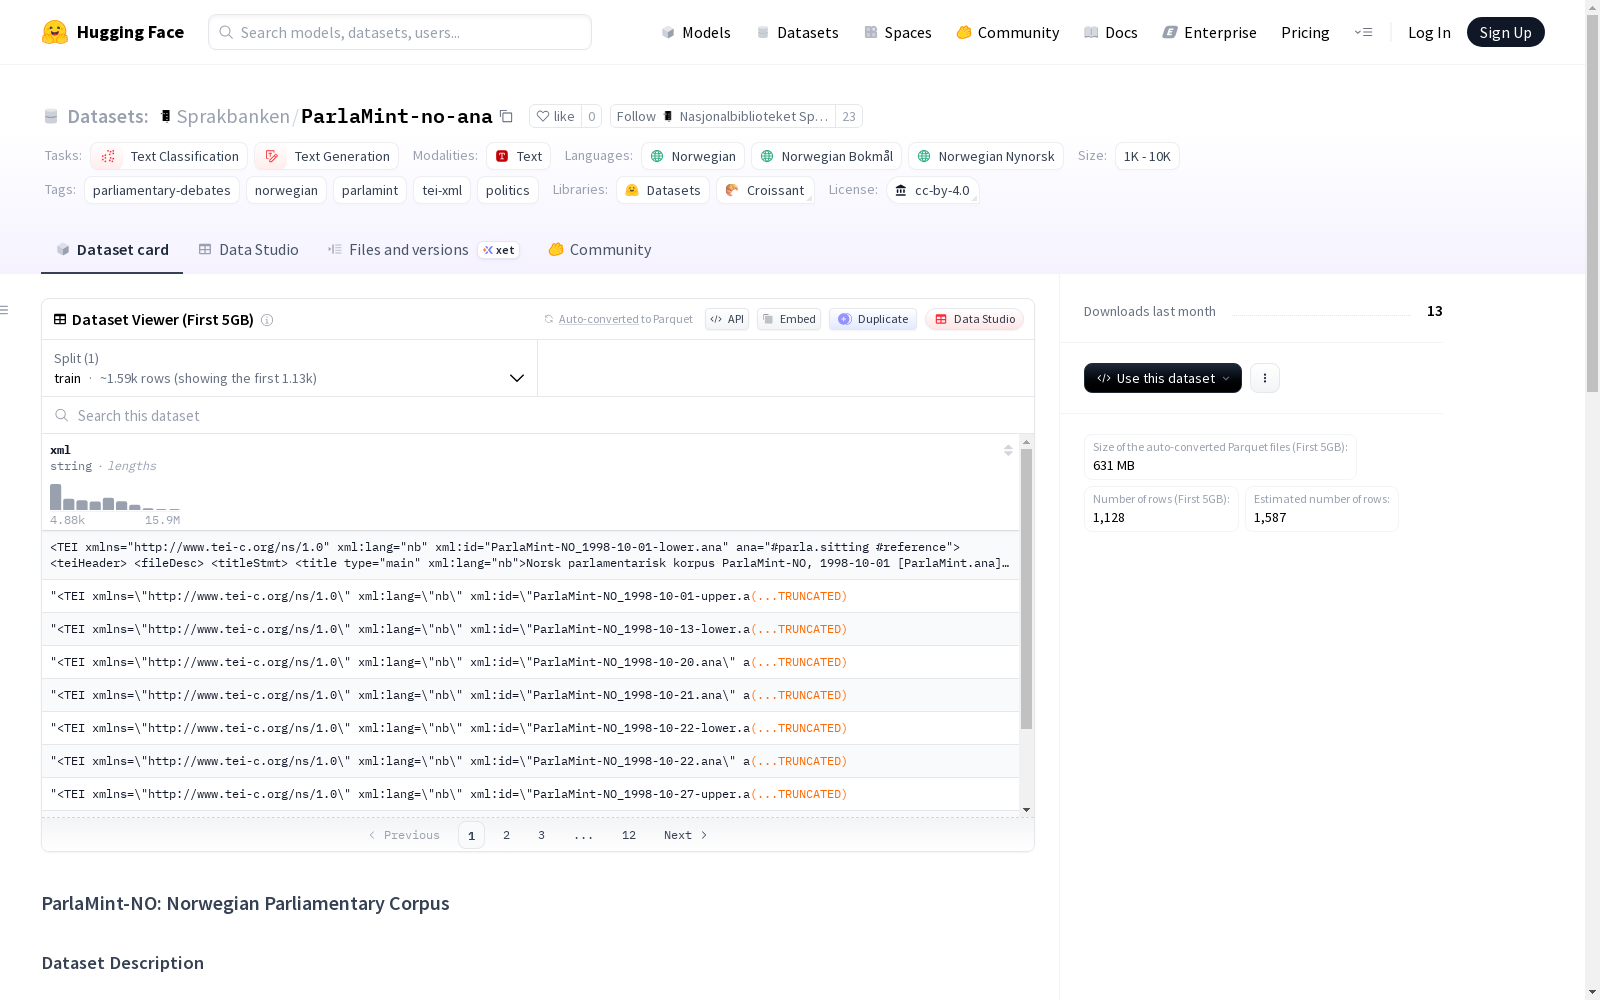The height and width of the screenshot is (1000, 1600).
Task: Sort the xml column using arrows
Action: (x=1008, y=450)
